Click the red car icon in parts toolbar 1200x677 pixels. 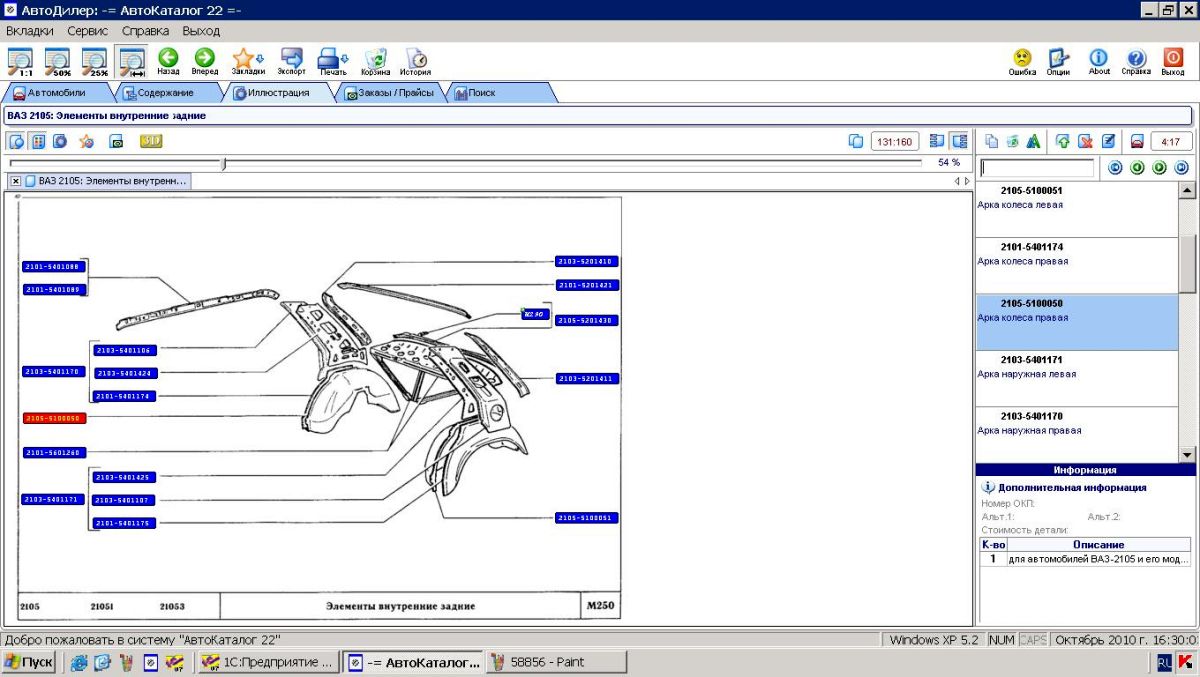(x=1137, y=141)
